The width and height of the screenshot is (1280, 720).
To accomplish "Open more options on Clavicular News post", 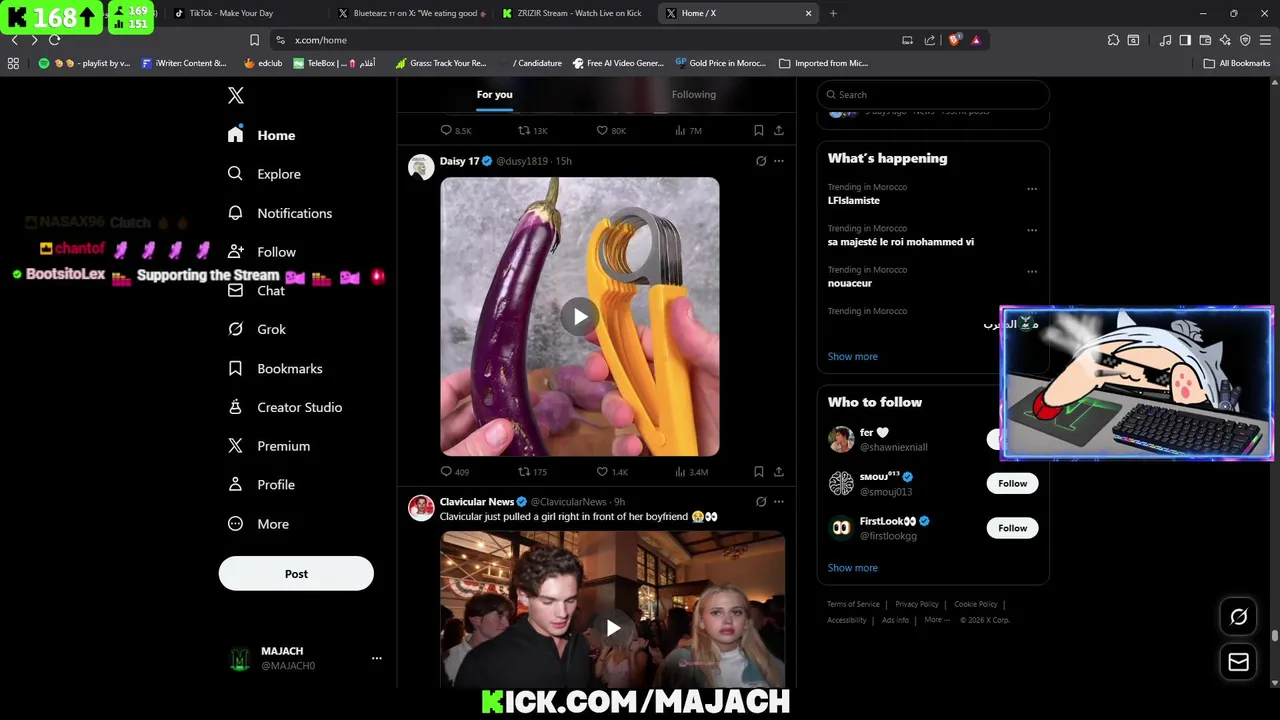I will click(779, 502).
